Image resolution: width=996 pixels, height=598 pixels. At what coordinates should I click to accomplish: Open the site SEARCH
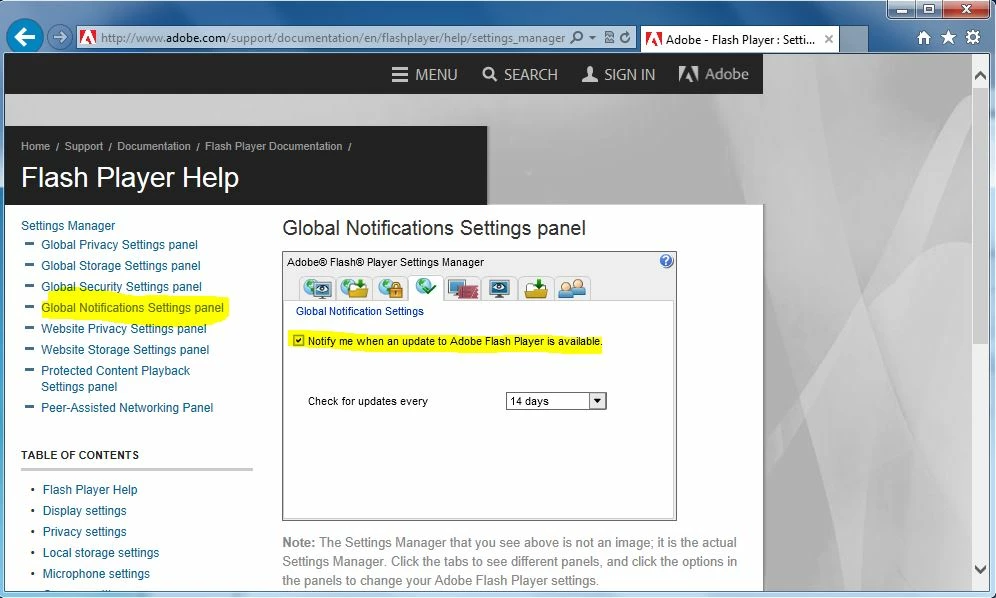(520, 75)
